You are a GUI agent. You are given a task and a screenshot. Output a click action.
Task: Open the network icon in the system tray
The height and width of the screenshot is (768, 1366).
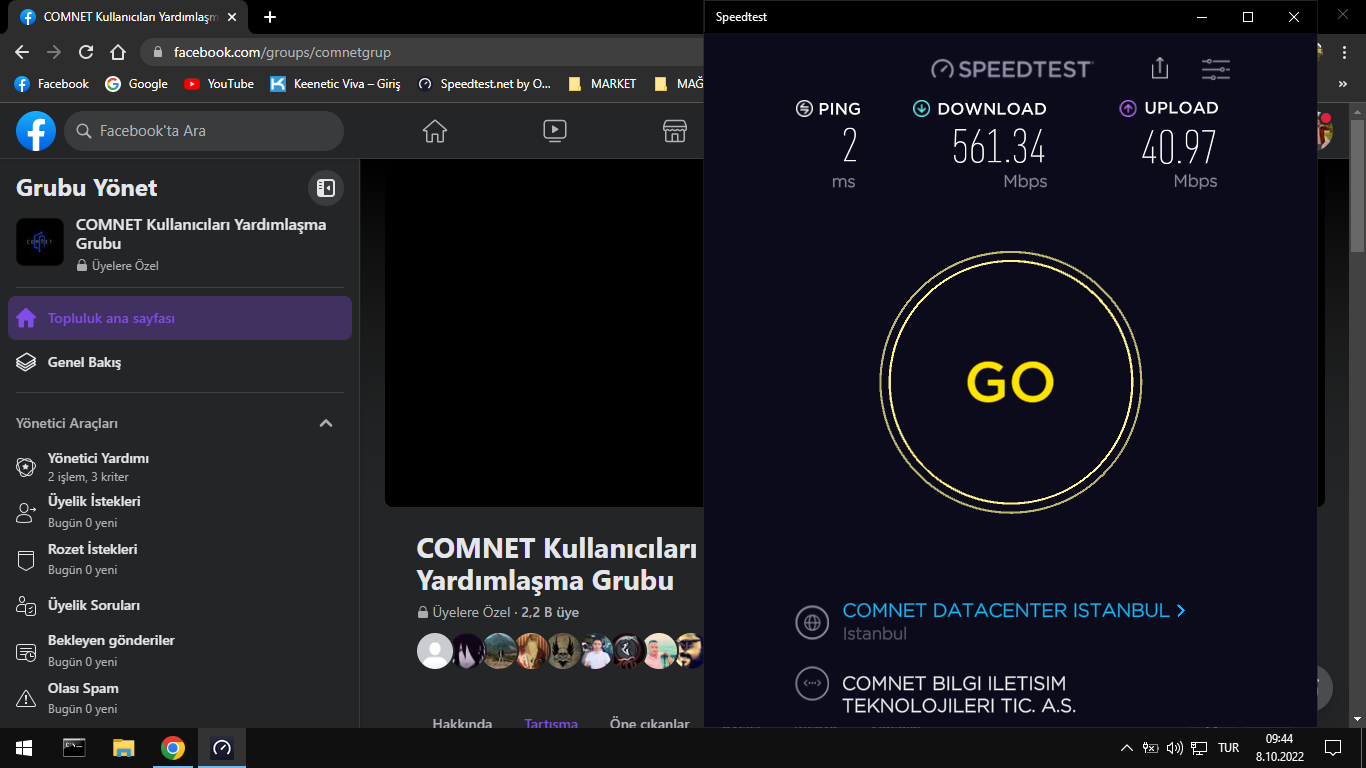pos(1199,748)
